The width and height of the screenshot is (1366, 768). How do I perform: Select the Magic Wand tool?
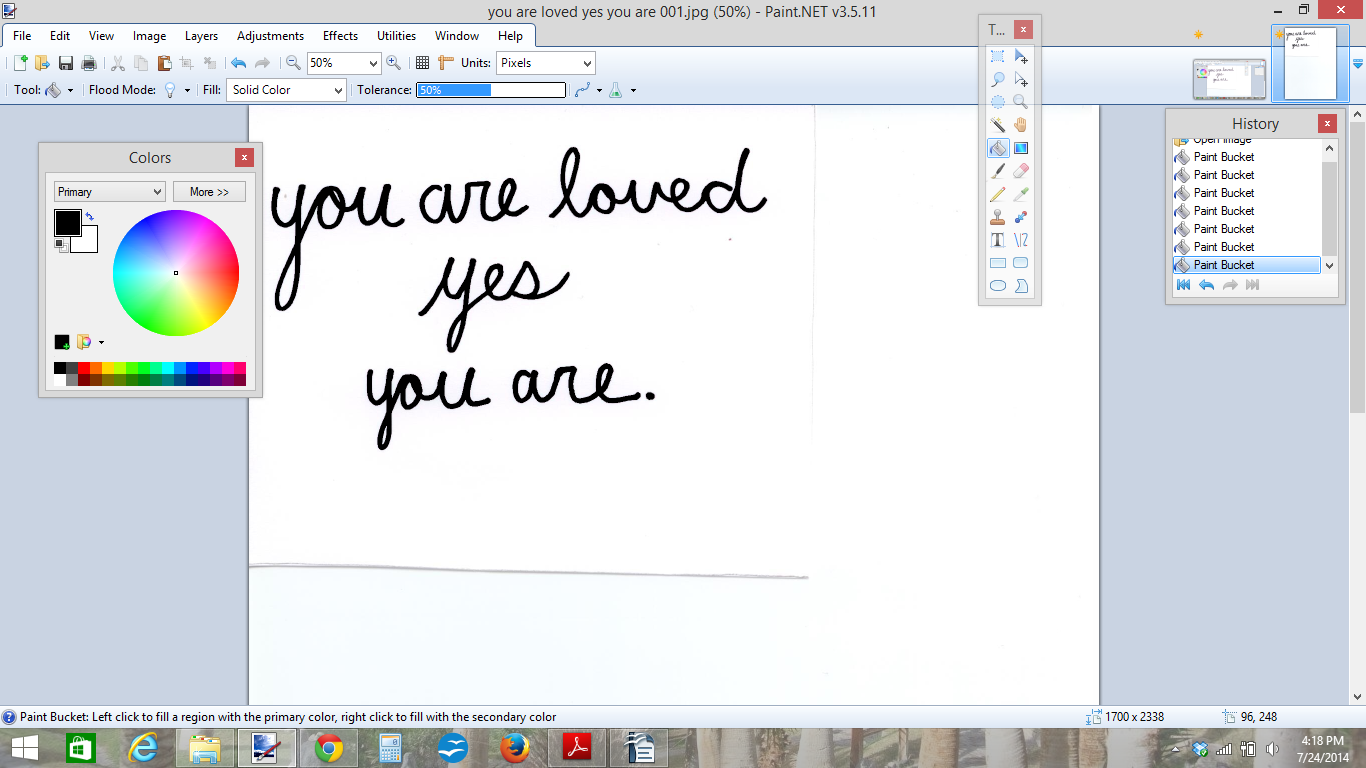[x=997, y=125]
